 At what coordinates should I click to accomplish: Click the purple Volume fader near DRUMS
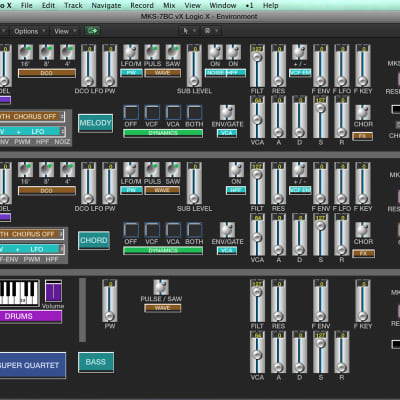click(x=53, y=291)
